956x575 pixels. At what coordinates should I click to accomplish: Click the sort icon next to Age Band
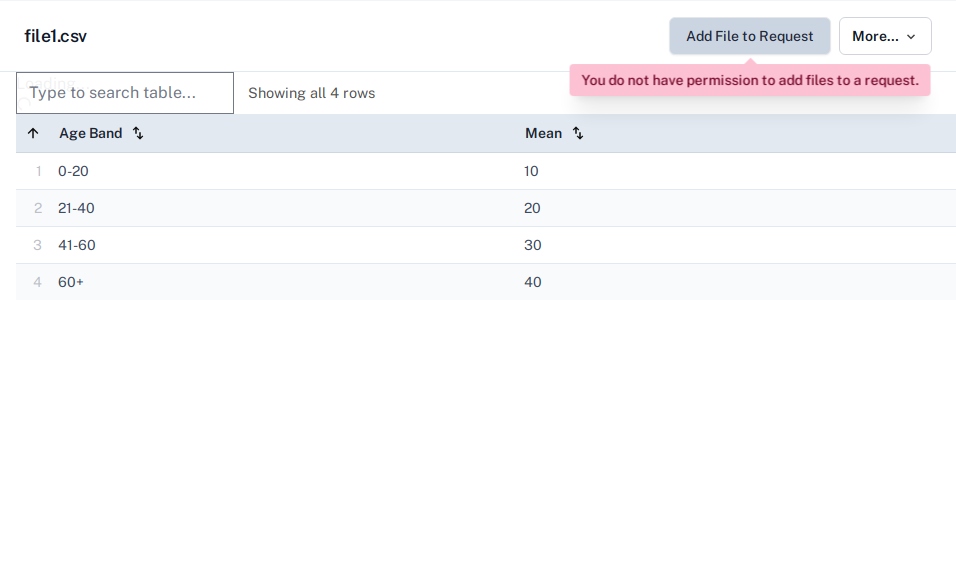pos(138,133)
